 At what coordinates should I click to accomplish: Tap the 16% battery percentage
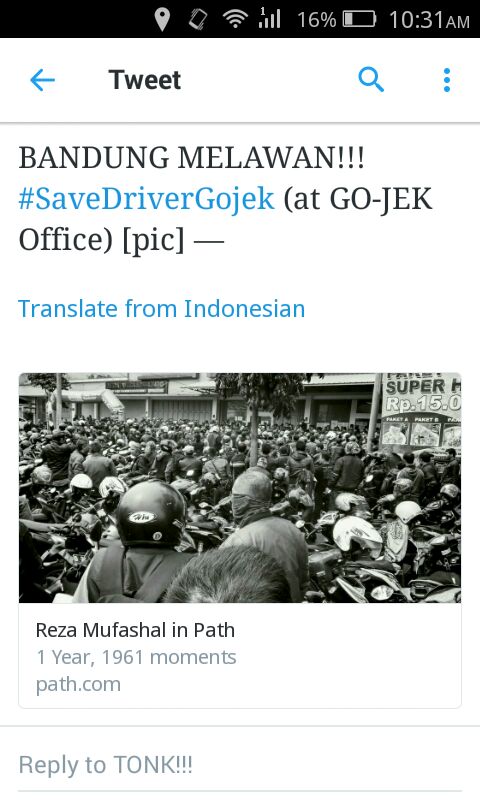[316, 20]
